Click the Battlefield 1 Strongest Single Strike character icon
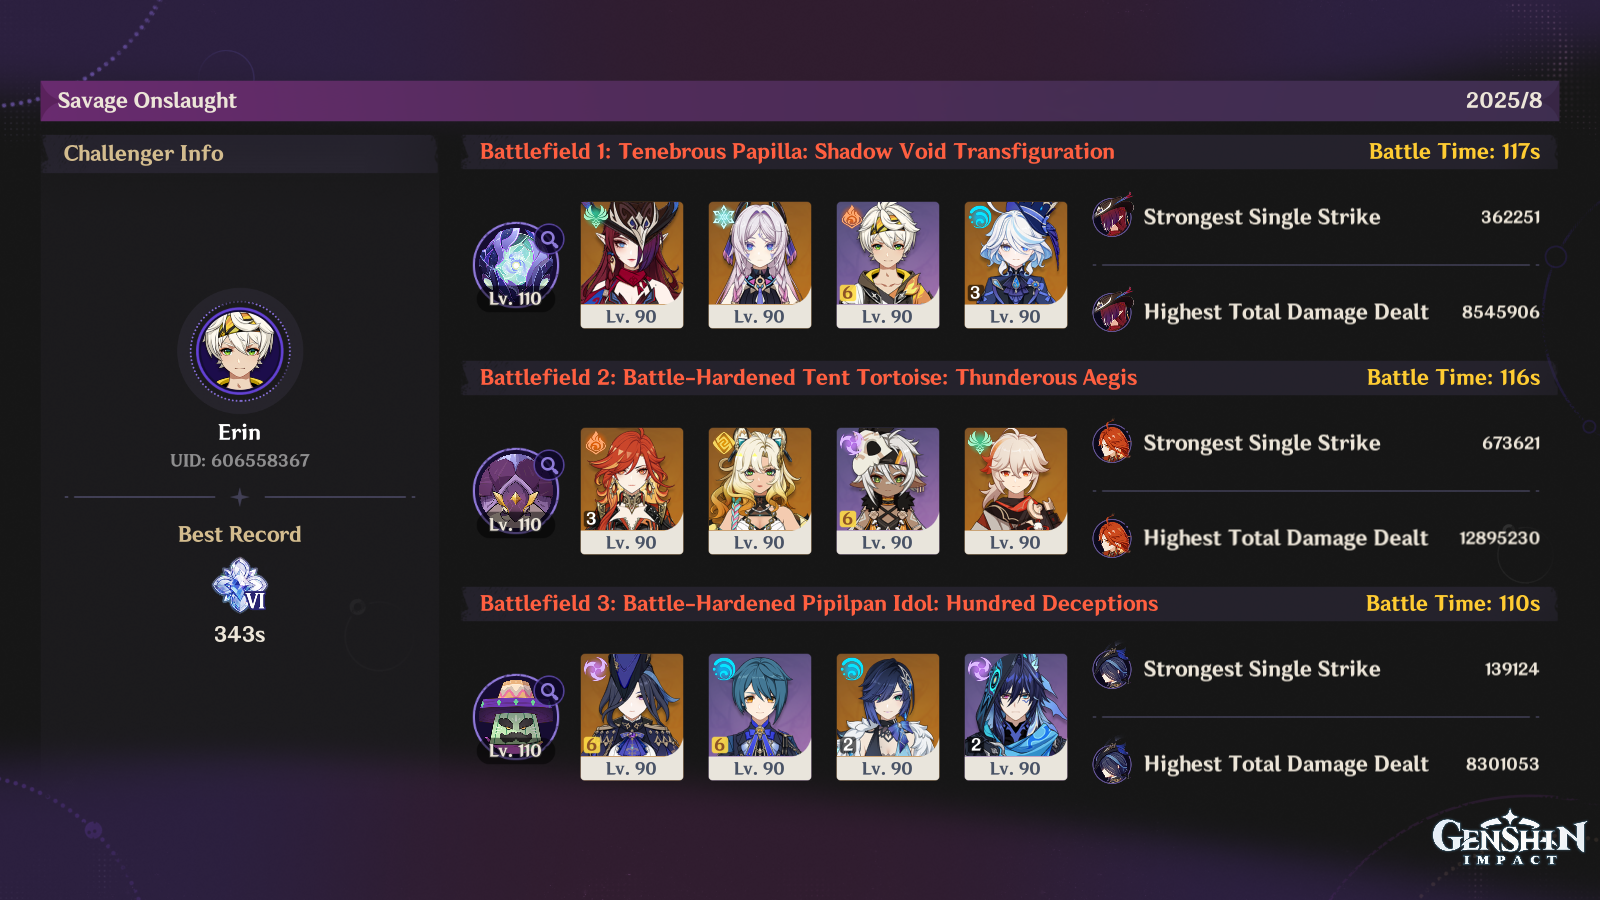The width and height of the screenshot is (1600, 900). [1112, 217]
